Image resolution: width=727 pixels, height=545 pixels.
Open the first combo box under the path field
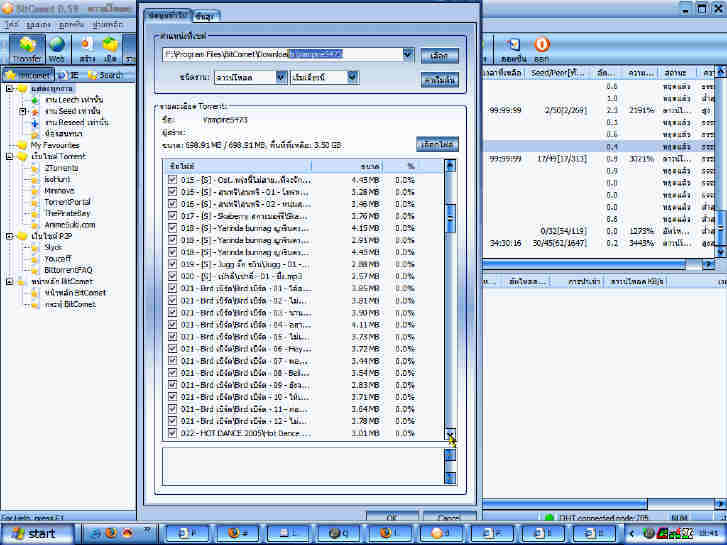pos(251,77)
